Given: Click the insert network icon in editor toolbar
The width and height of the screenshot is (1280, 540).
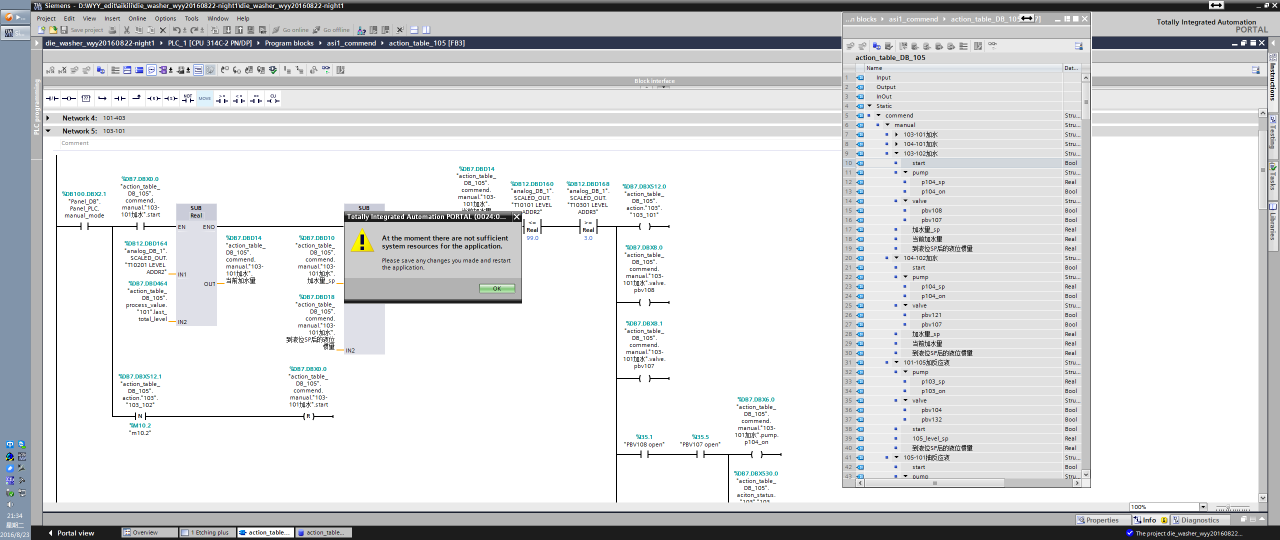Looking at the screenshot, I should click(52, 70).
